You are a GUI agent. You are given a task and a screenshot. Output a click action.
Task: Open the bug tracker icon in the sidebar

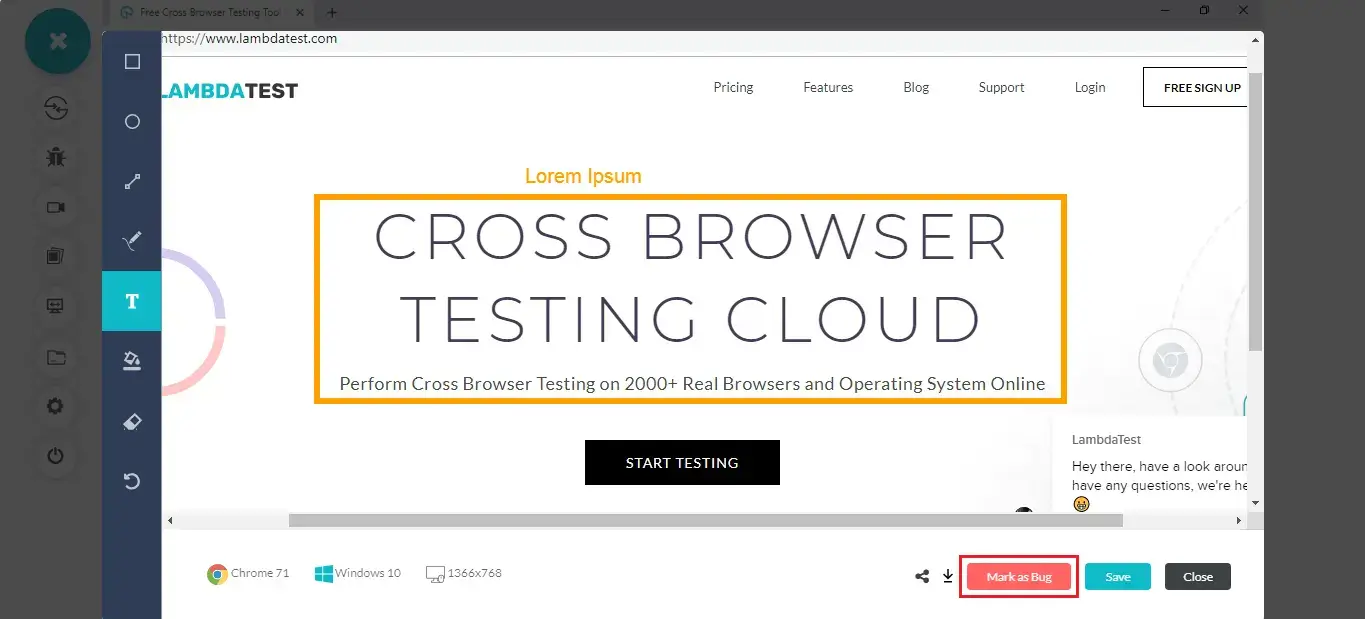point(56,157)
